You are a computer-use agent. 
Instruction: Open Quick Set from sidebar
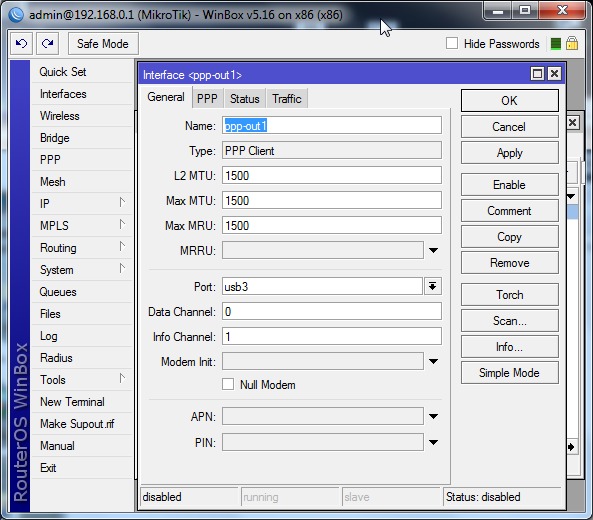[82, 72]
